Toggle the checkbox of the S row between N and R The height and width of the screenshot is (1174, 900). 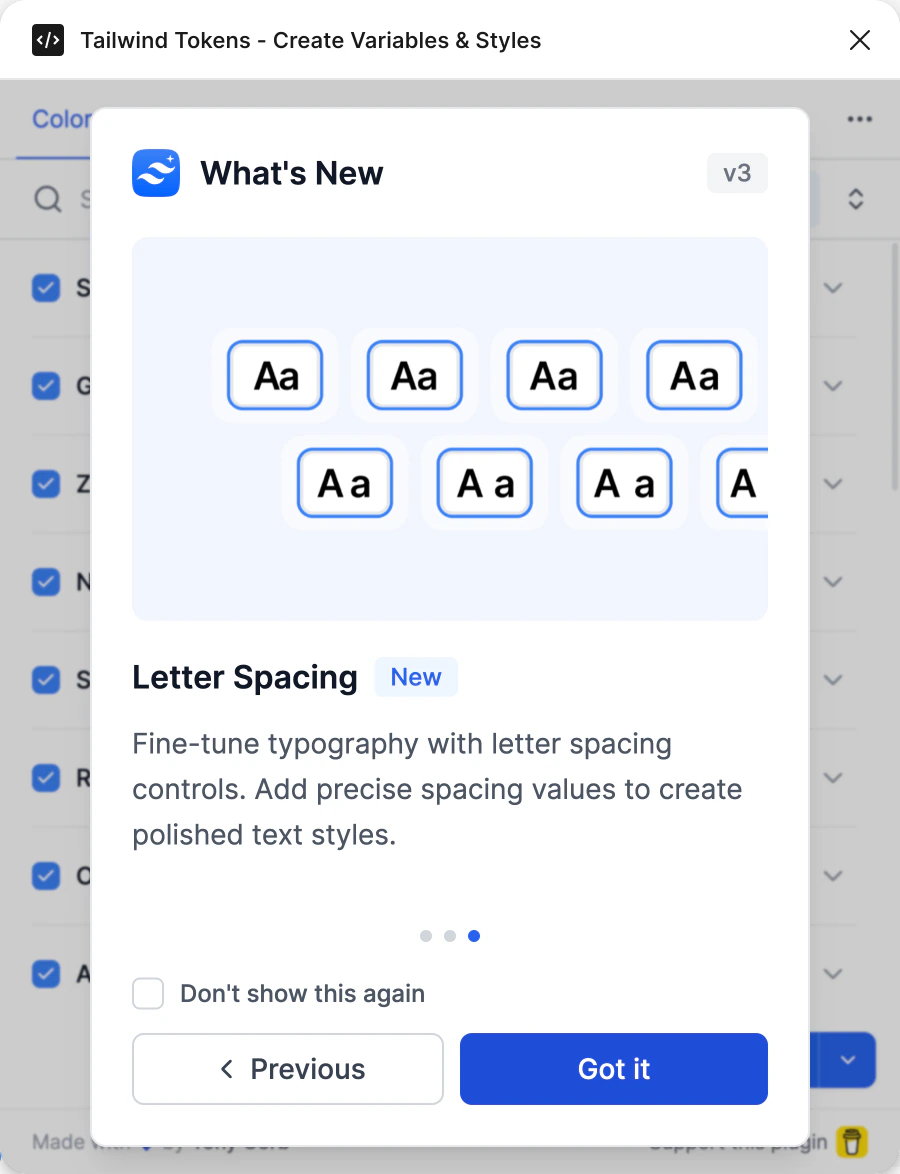point(46,680)
